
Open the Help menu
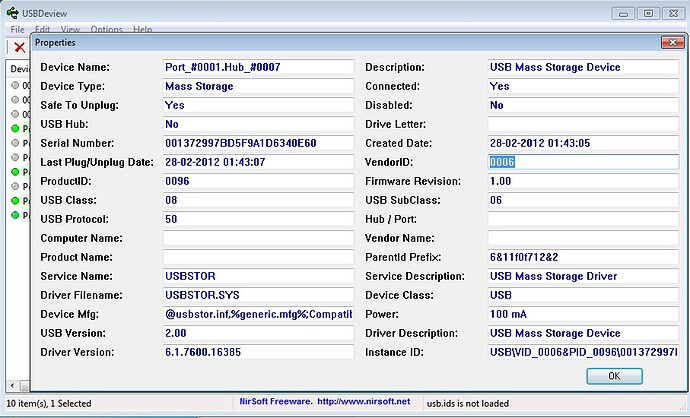pyautogui.click(x=143, y=29)
